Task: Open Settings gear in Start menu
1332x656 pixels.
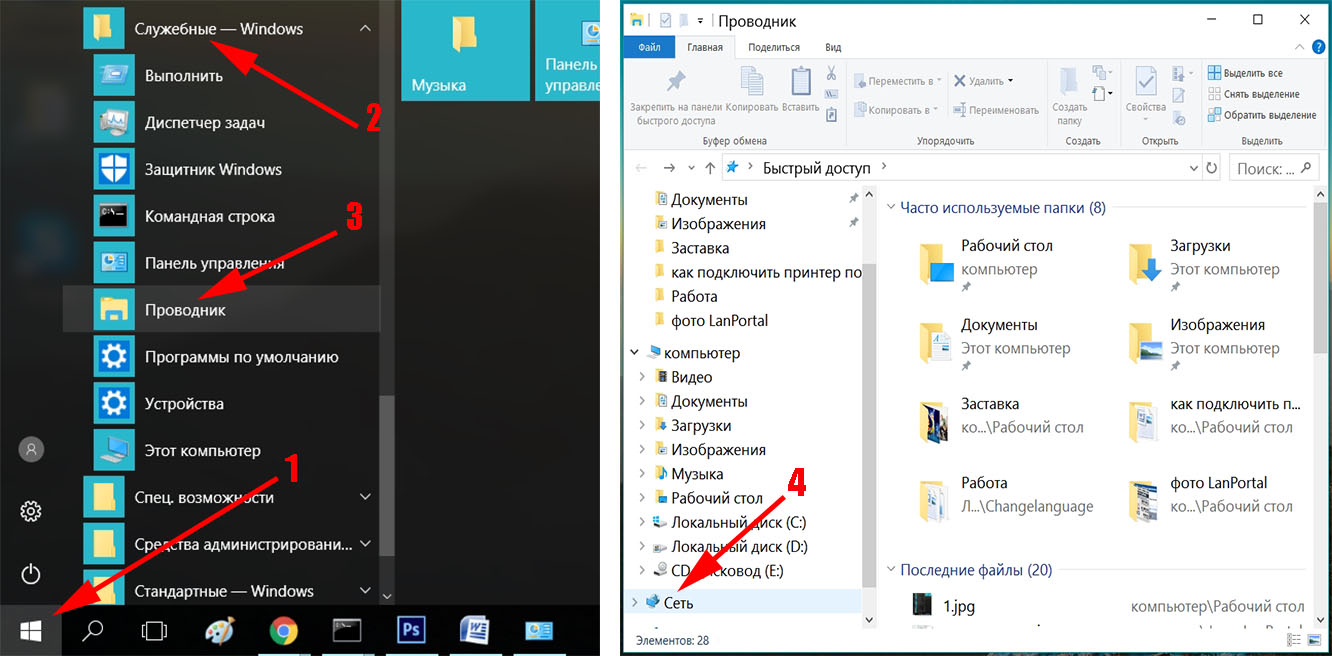Action: [31, 512]
